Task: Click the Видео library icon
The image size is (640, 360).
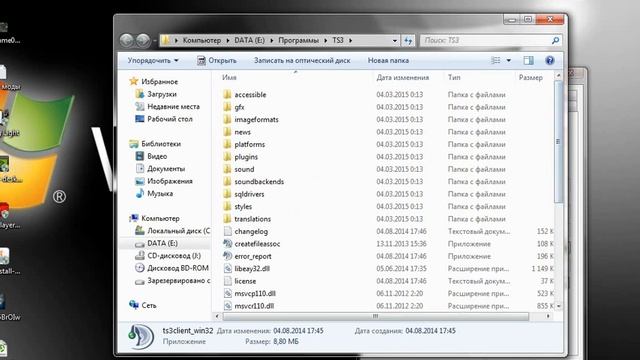Action: [140, 156]
